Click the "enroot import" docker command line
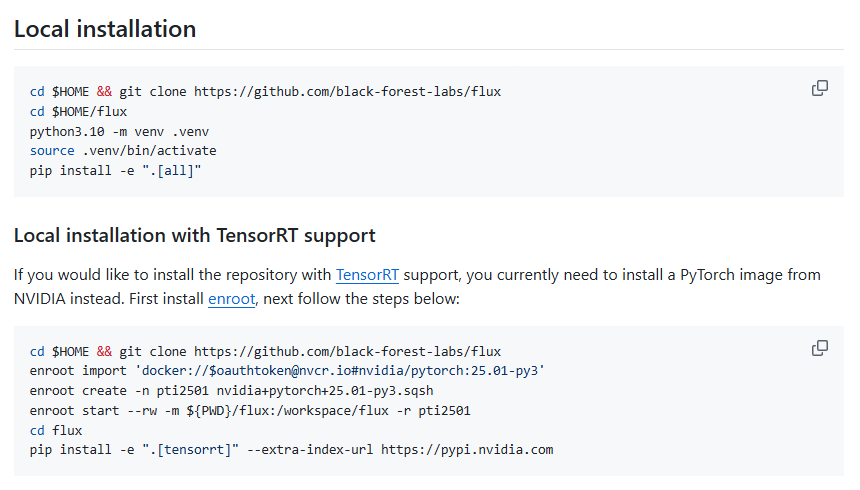Screen dimensions: 860x490 point(286,371)
